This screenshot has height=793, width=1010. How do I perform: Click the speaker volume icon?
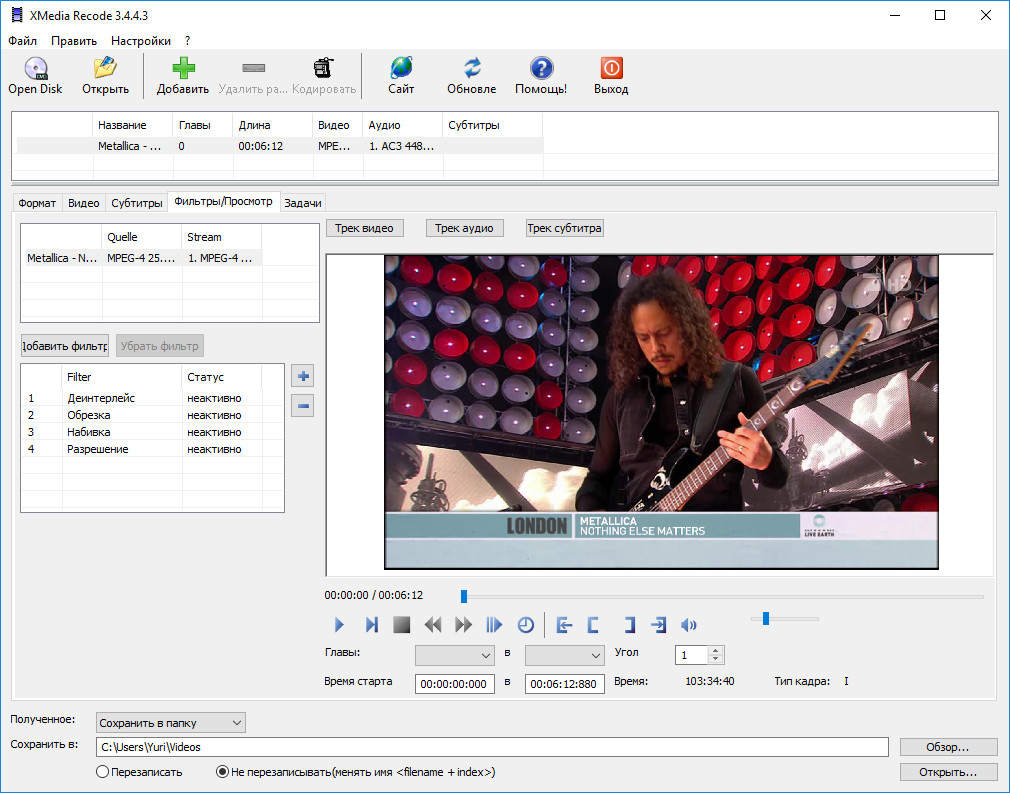click(x=689, y=625)
